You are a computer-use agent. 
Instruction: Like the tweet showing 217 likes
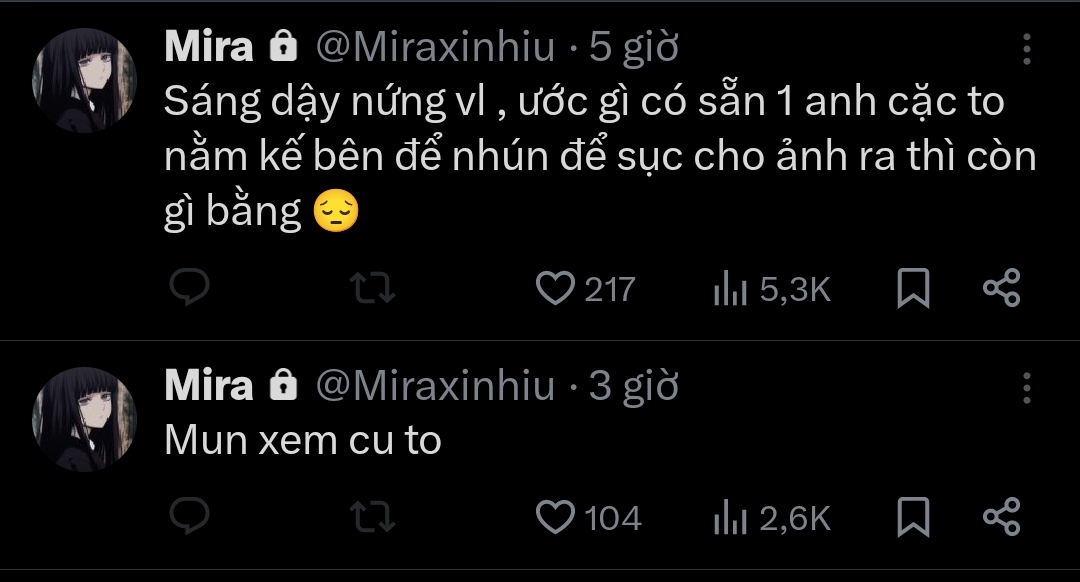click(x=553, y=289)
